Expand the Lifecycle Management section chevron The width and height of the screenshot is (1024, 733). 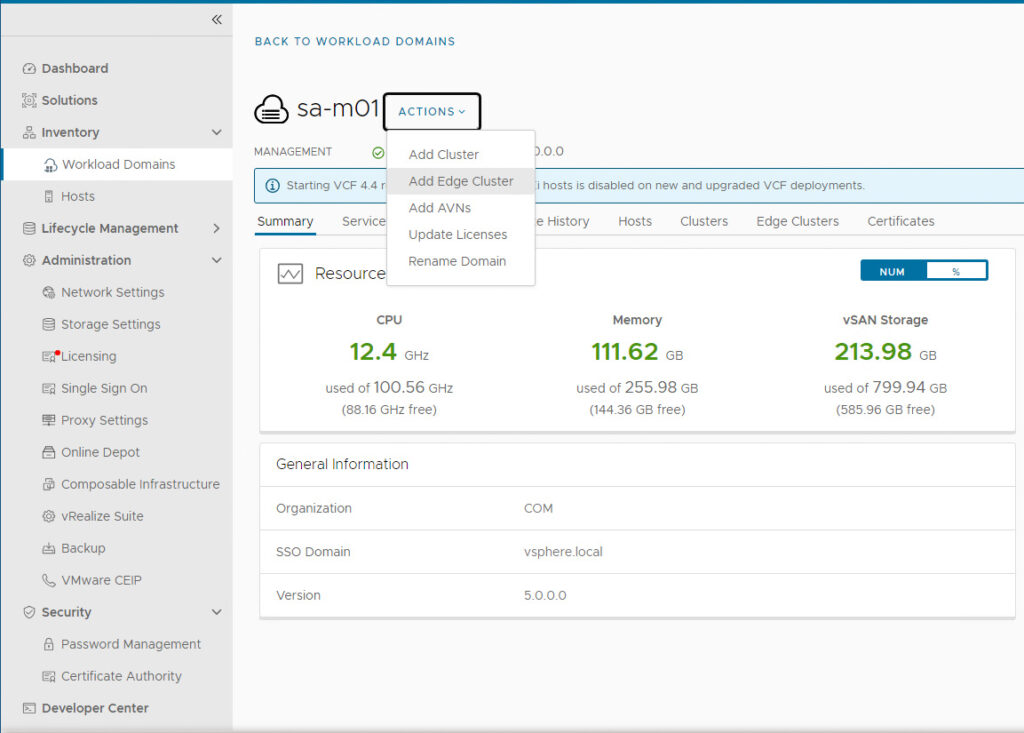(217, 229)
